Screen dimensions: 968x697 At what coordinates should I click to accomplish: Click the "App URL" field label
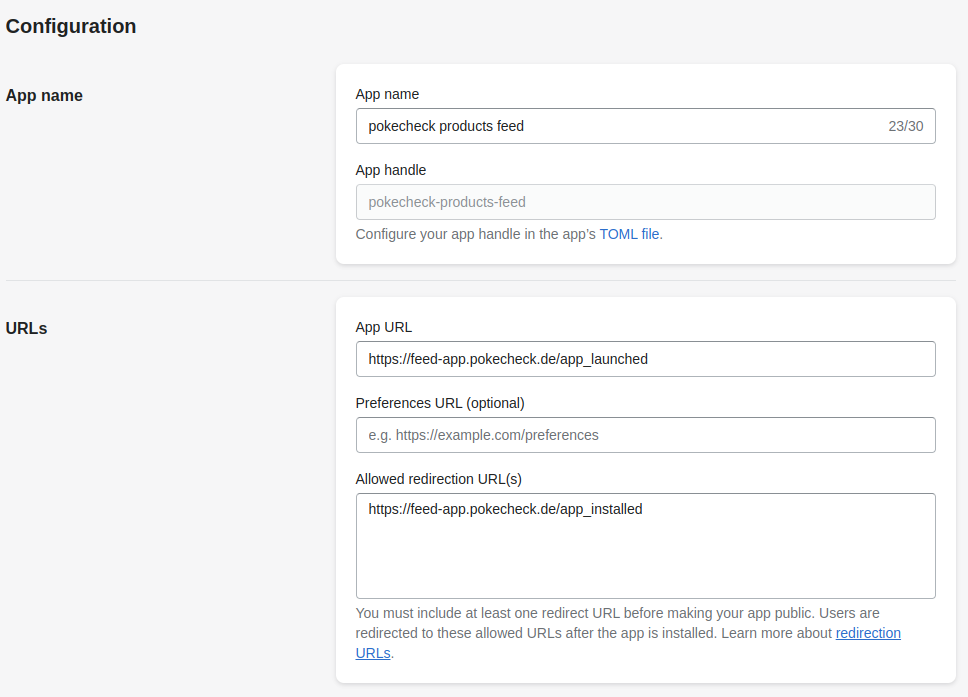[384, 327]
